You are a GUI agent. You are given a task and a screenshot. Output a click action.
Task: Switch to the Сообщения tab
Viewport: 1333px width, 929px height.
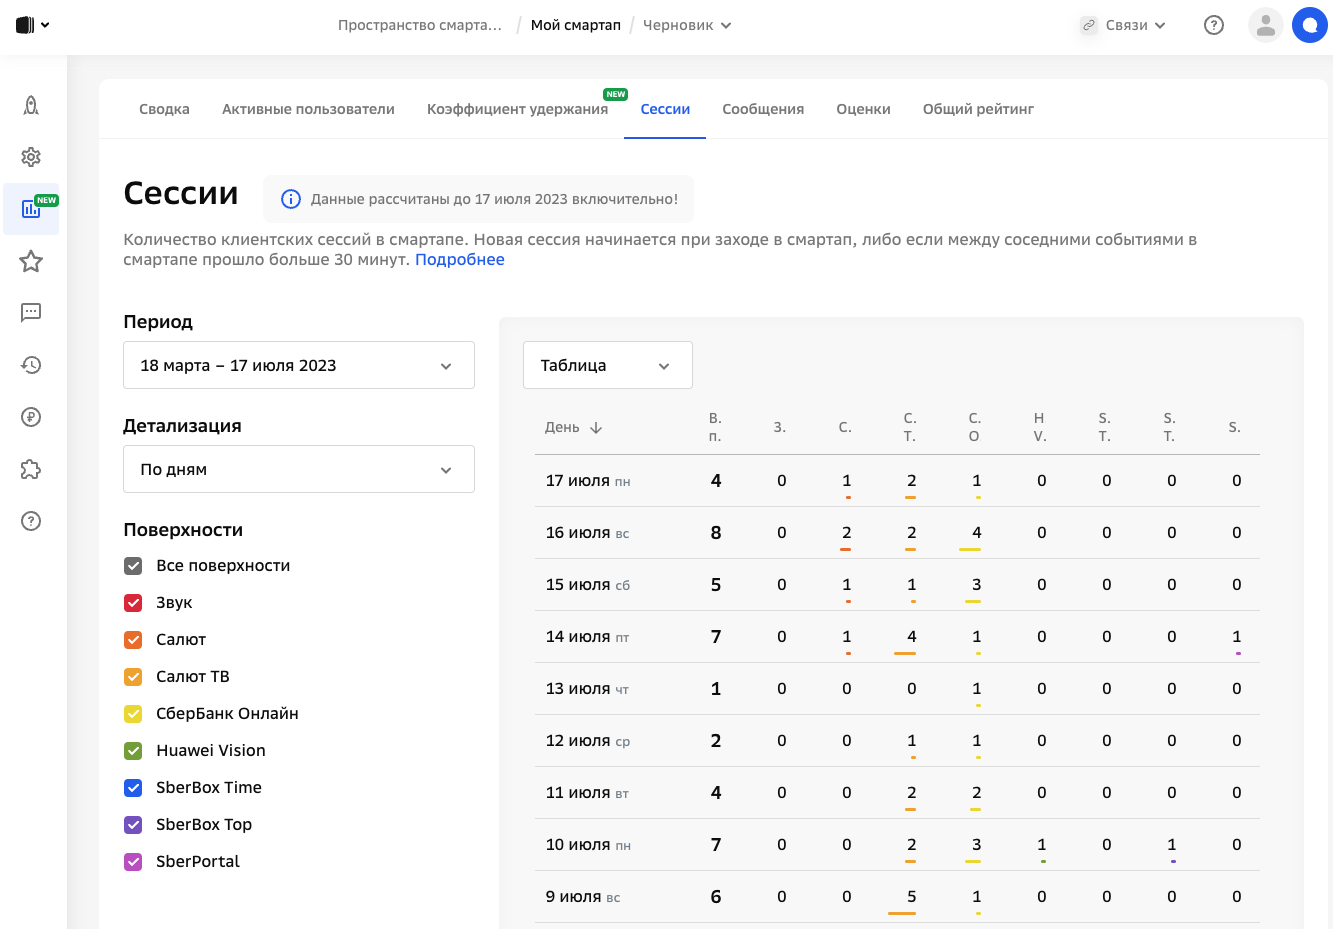point(763,109)
